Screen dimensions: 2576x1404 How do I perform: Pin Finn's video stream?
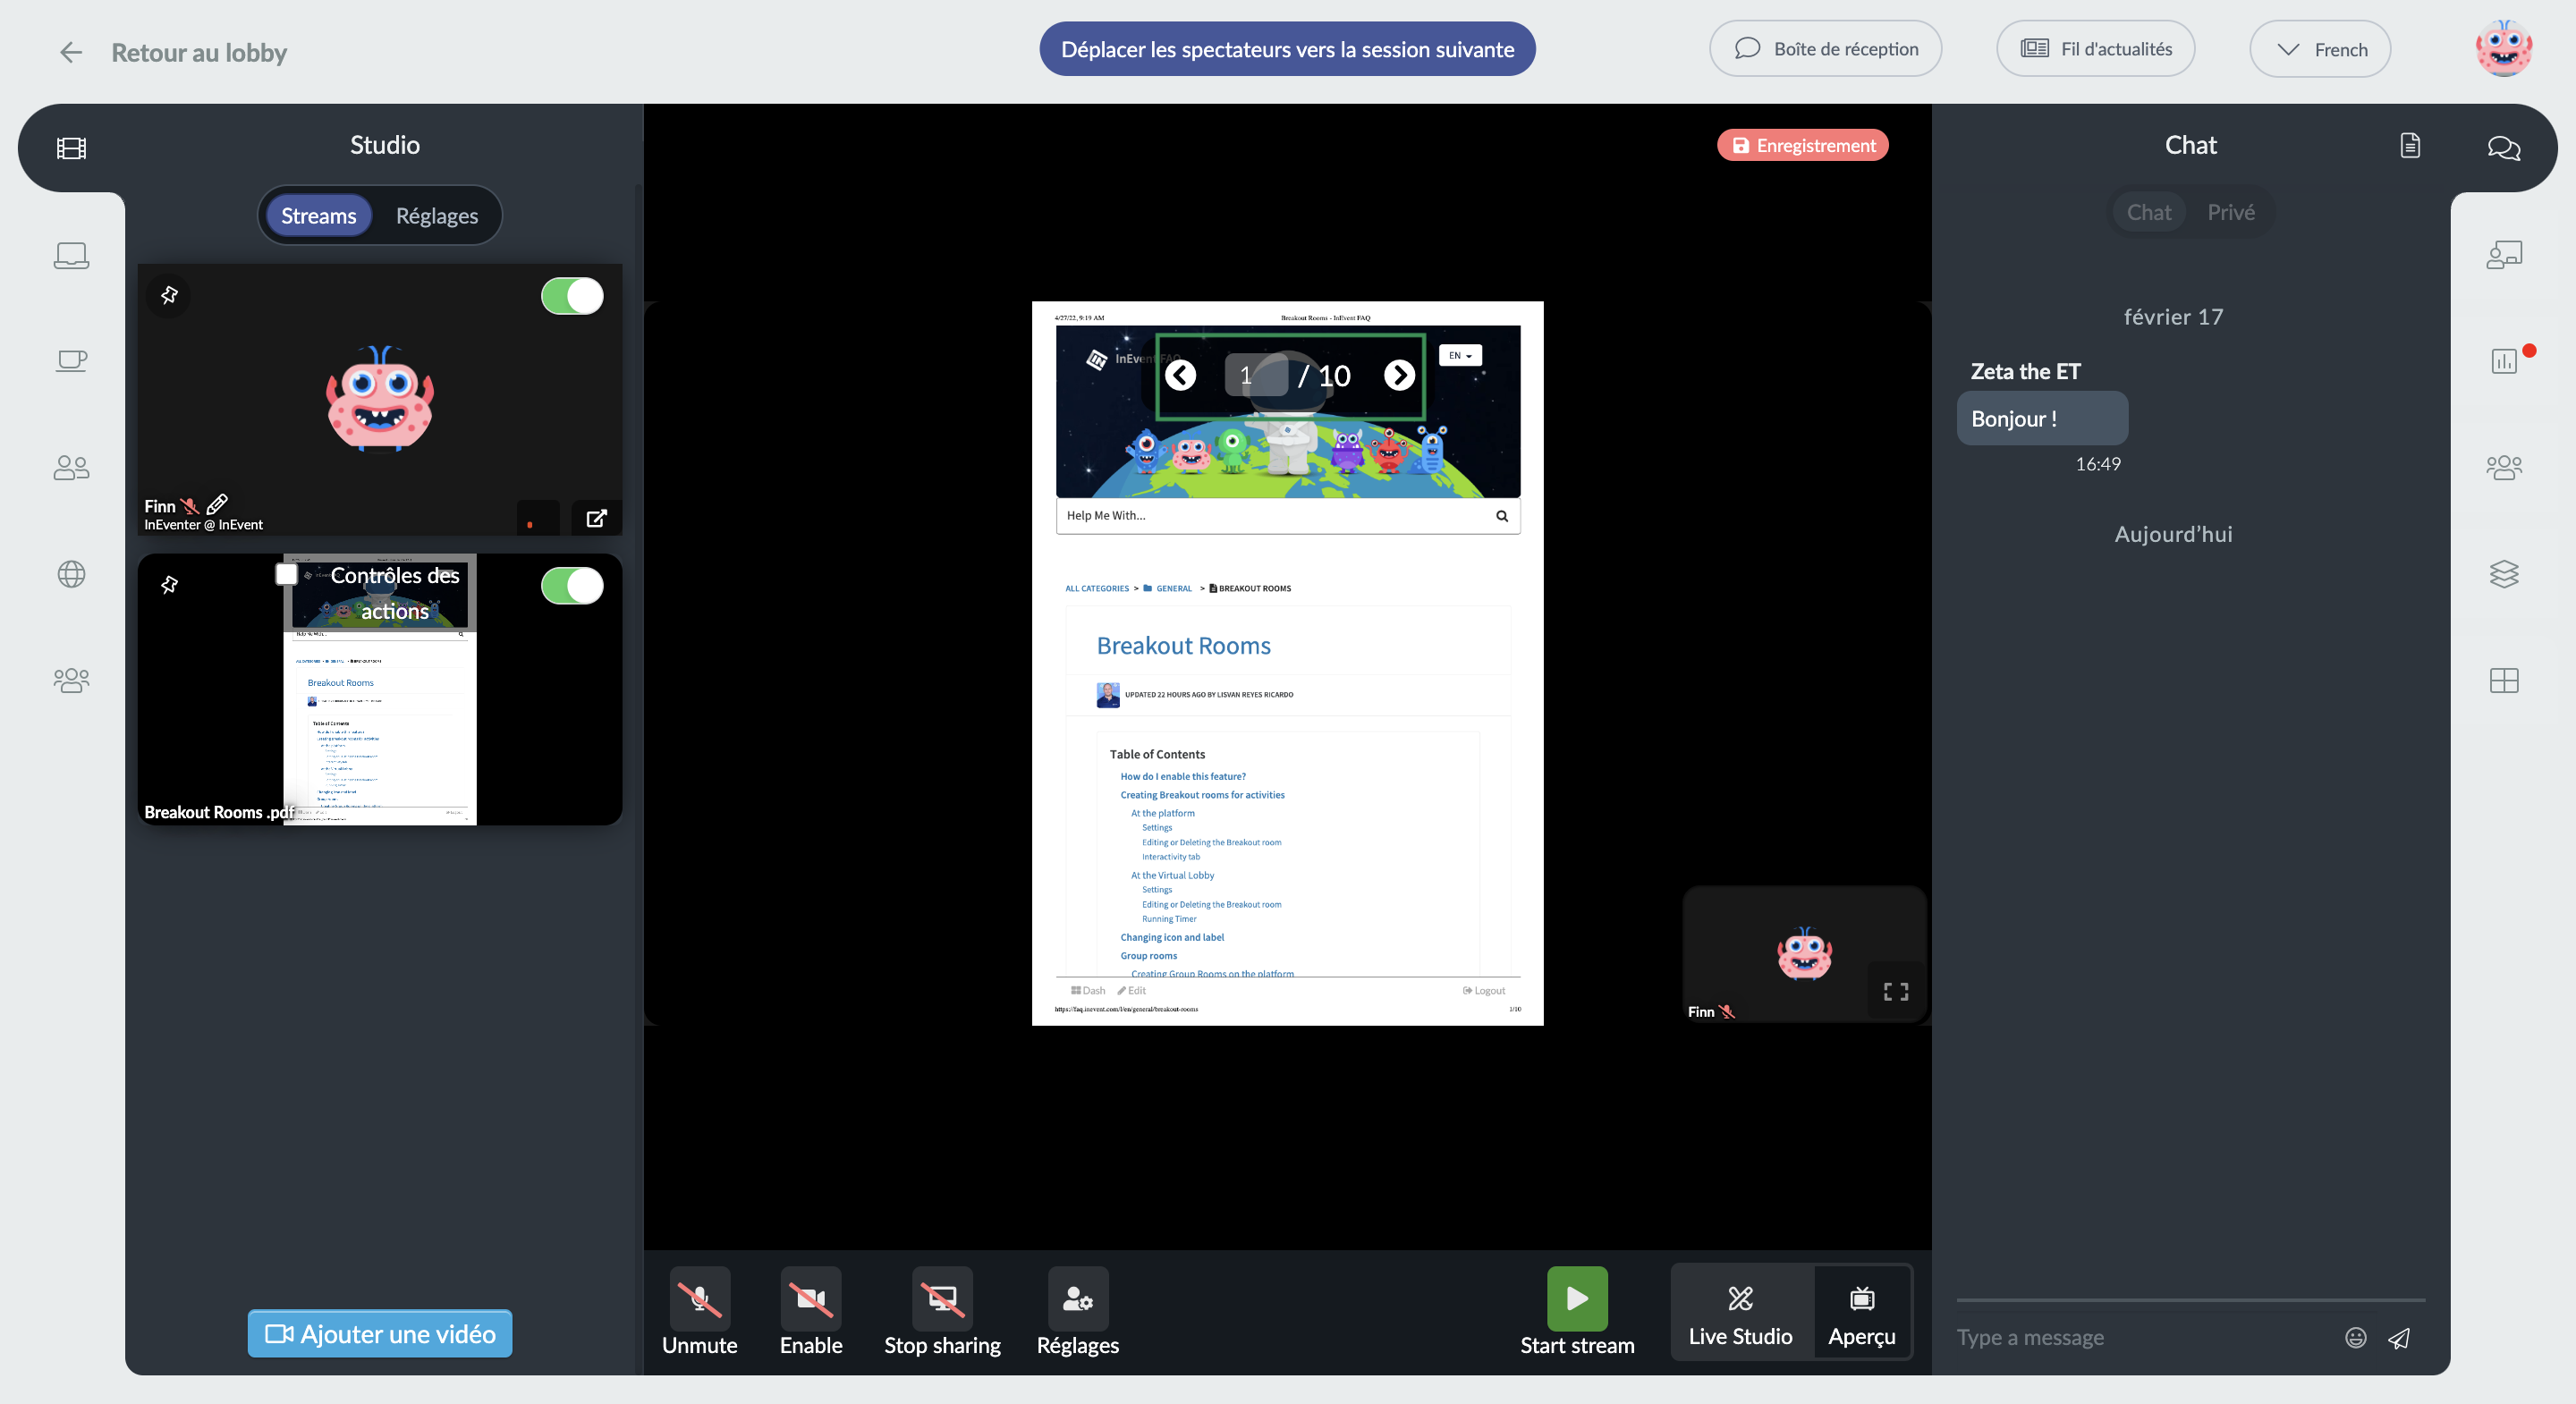point(169,295)
